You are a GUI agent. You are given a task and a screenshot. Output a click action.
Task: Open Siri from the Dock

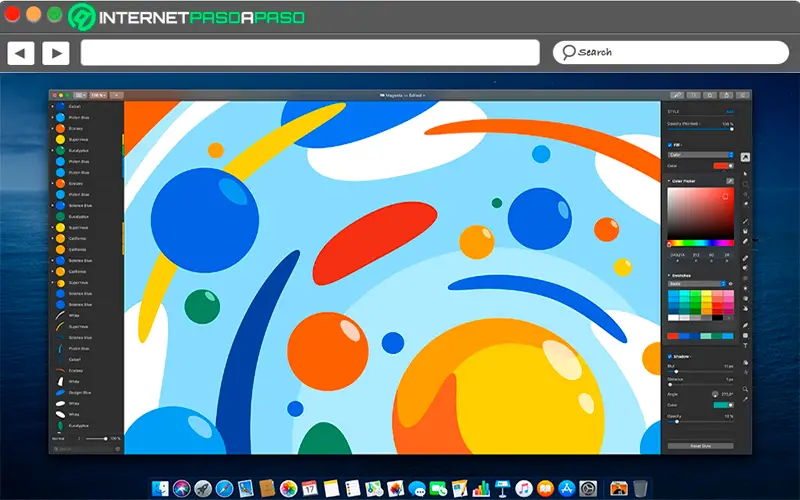(182, 489)
